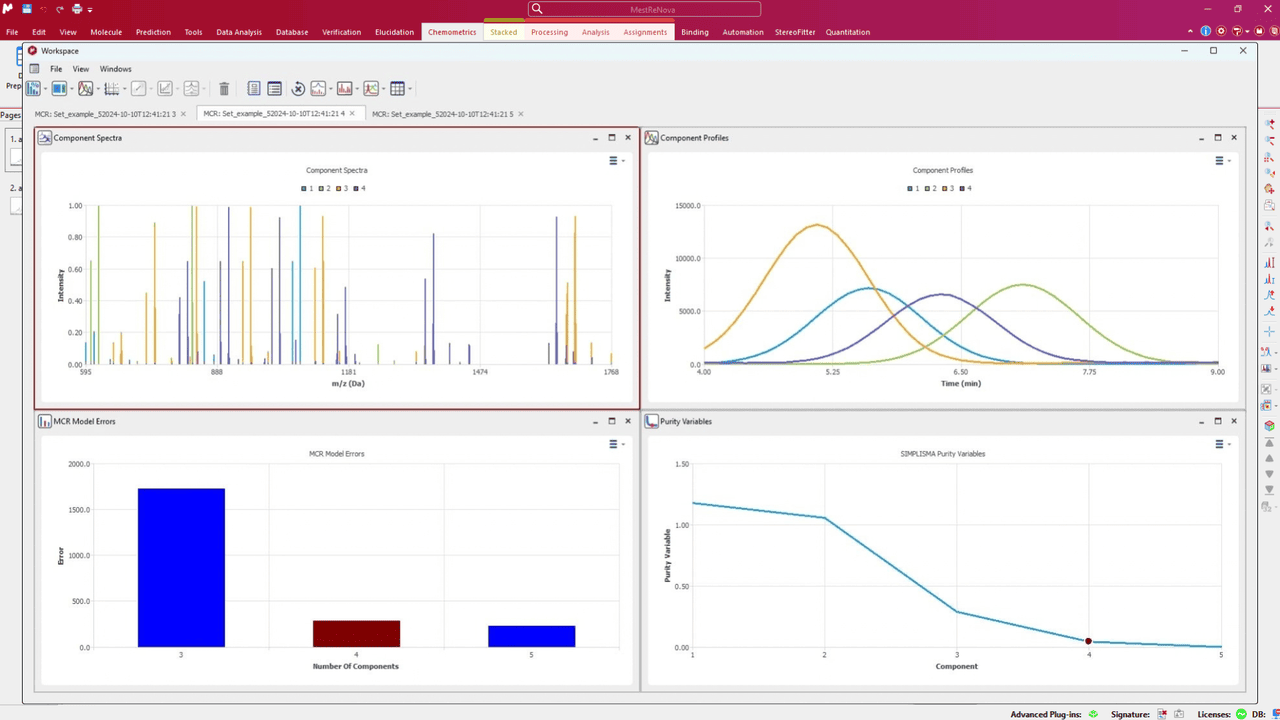Image resolution: width=1280 pixels, height=720 pixels.
Task: Click the Component Profiles panel title icon
Action: [651, 138]
